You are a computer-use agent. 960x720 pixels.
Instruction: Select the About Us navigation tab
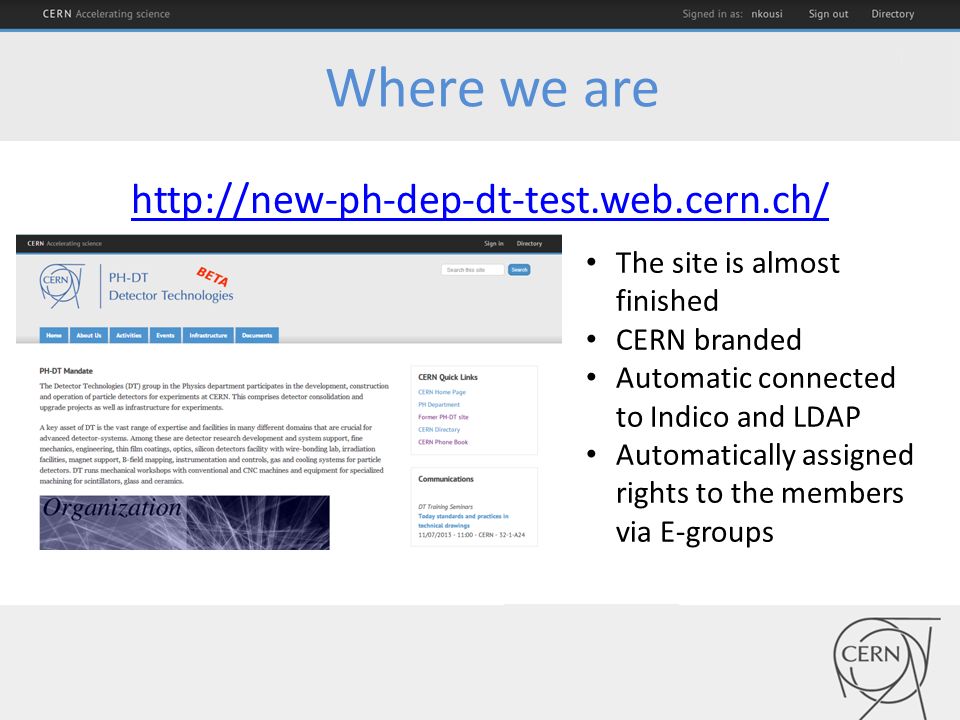coord(89,335)
